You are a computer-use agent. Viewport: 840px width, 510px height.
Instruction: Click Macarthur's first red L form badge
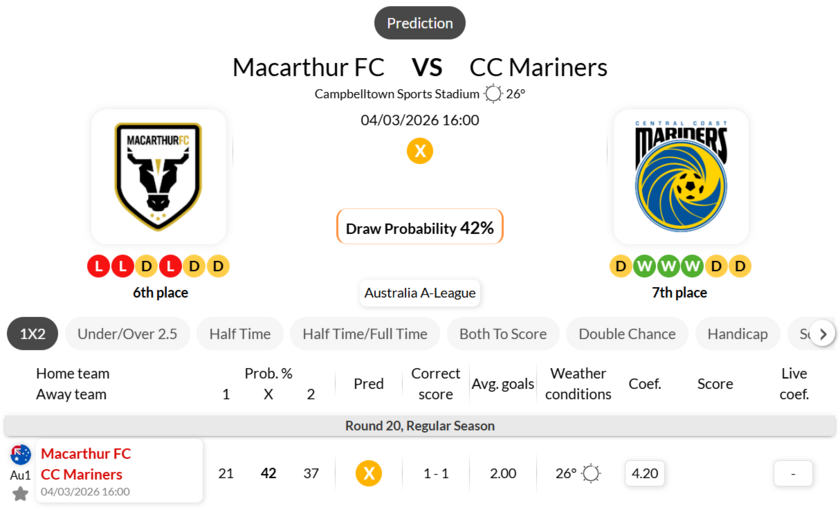[98, 266]
